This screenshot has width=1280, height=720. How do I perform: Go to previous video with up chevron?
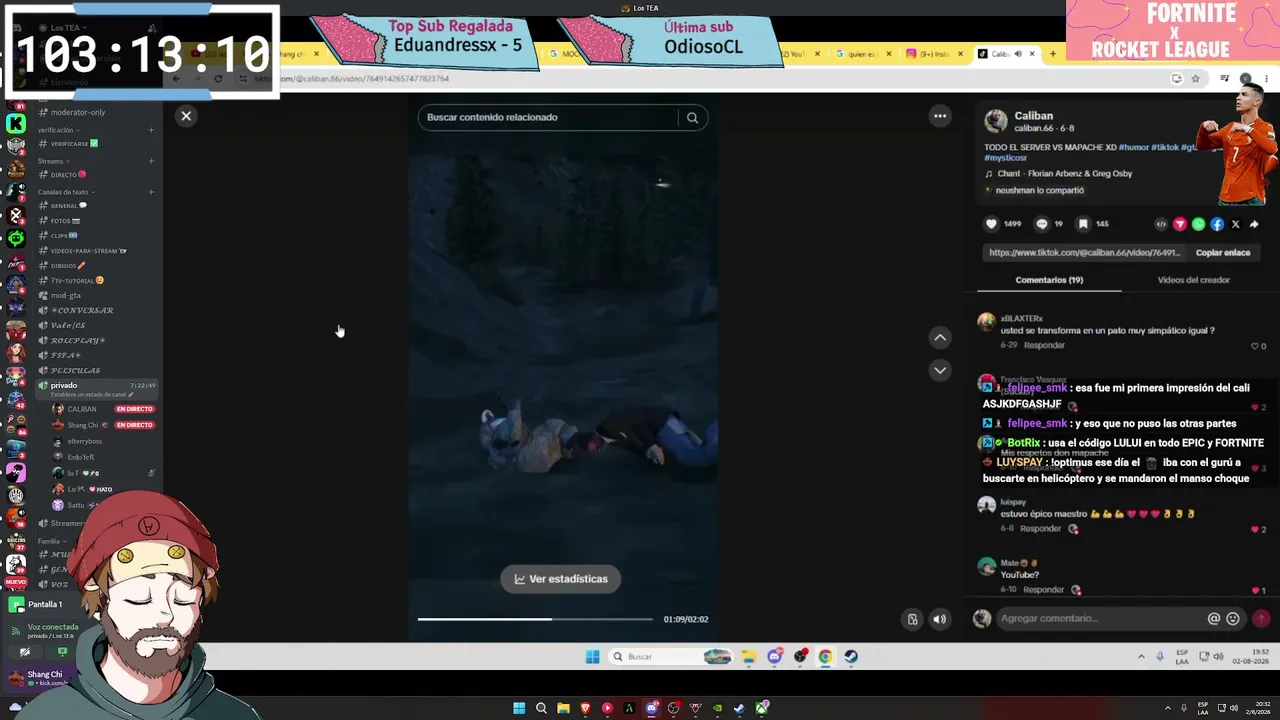(940, 338)
